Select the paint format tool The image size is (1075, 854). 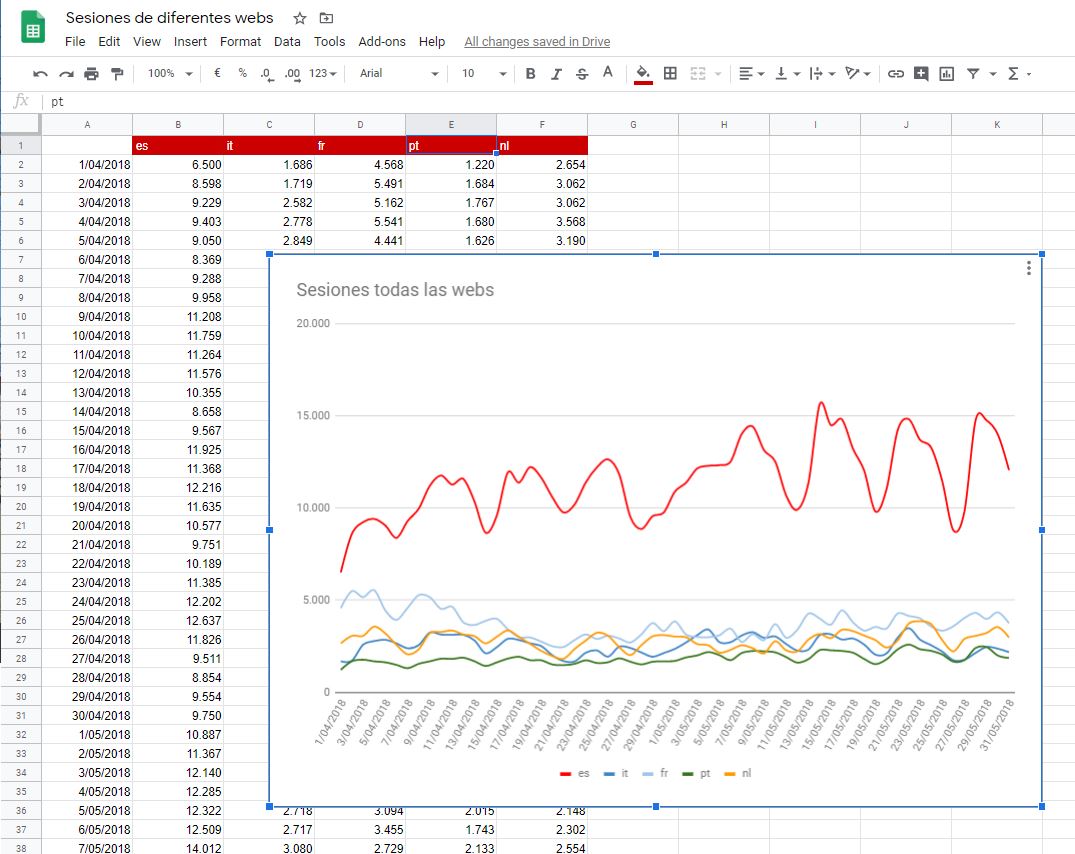point(117,74)
